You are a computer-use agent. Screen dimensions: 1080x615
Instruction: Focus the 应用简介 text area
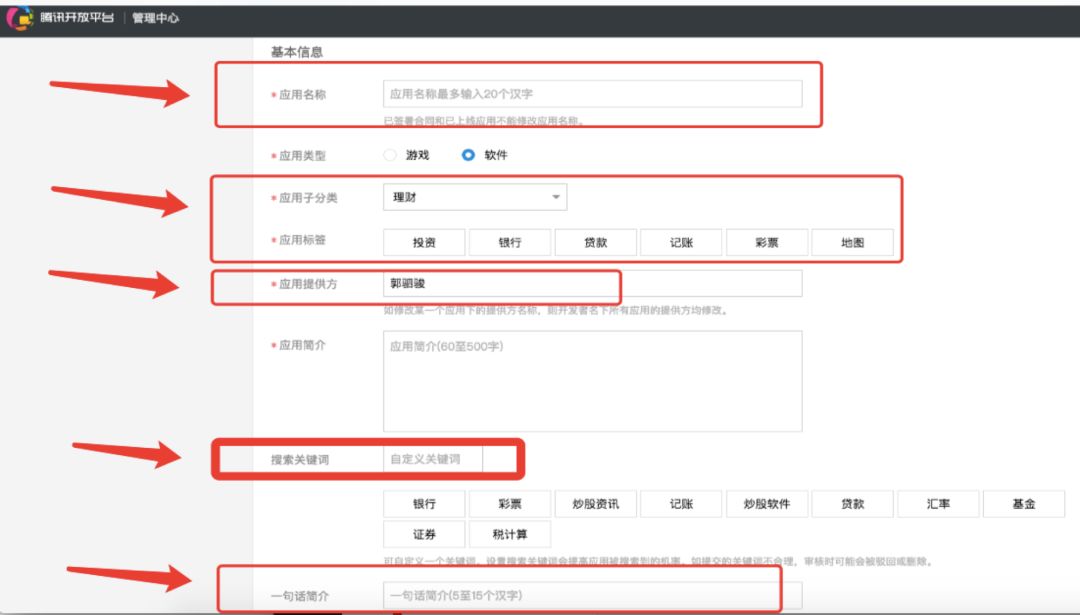(x=592, y=381)
